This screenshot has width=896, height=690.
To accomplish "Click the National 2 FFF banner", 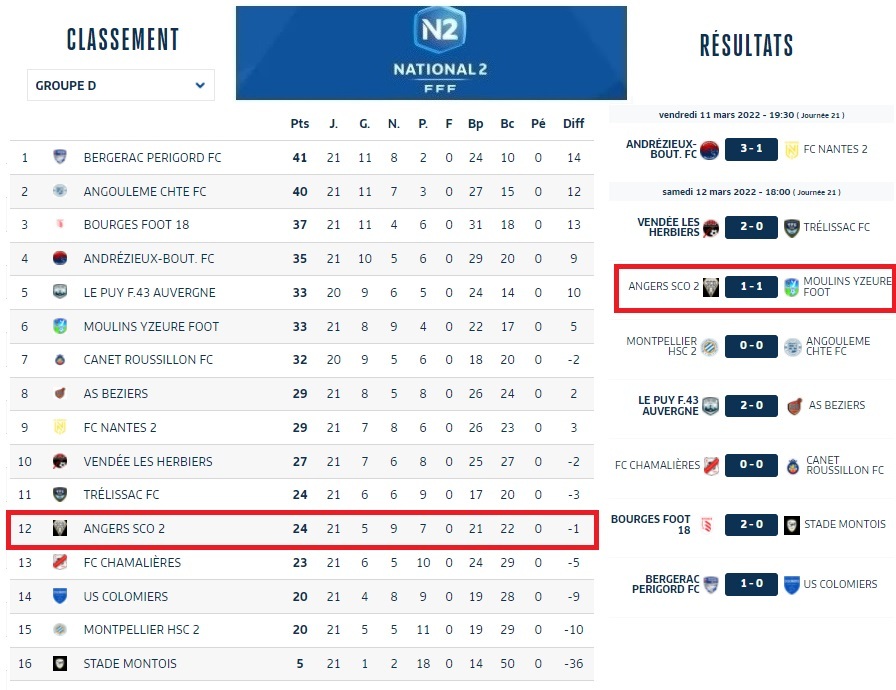I will pyautogui.click(x=431, y=53).
